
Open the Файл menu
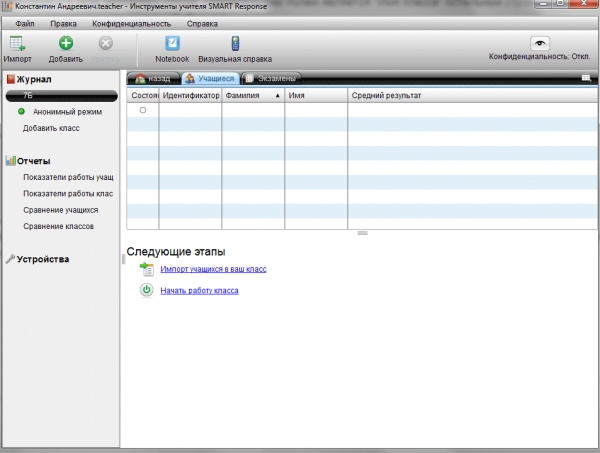(25, 24)
